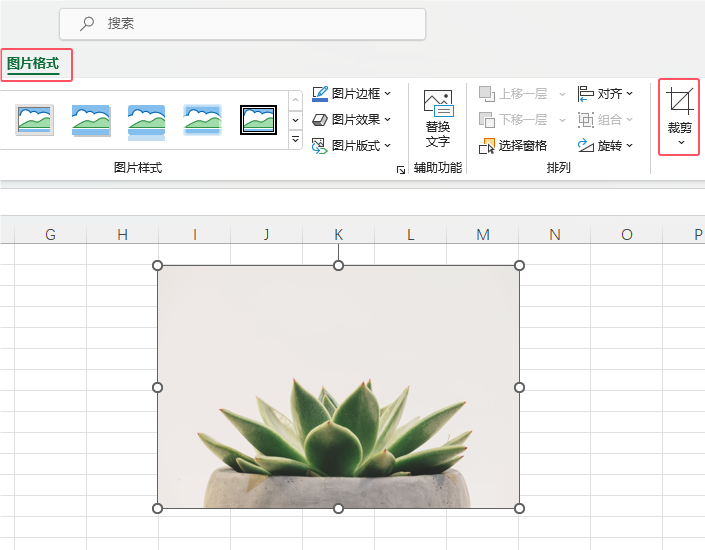Click the picture's top-left corner handle
The height and width of the screenshot is (550, 705).
pyautogui.click(x=157, y=265)
